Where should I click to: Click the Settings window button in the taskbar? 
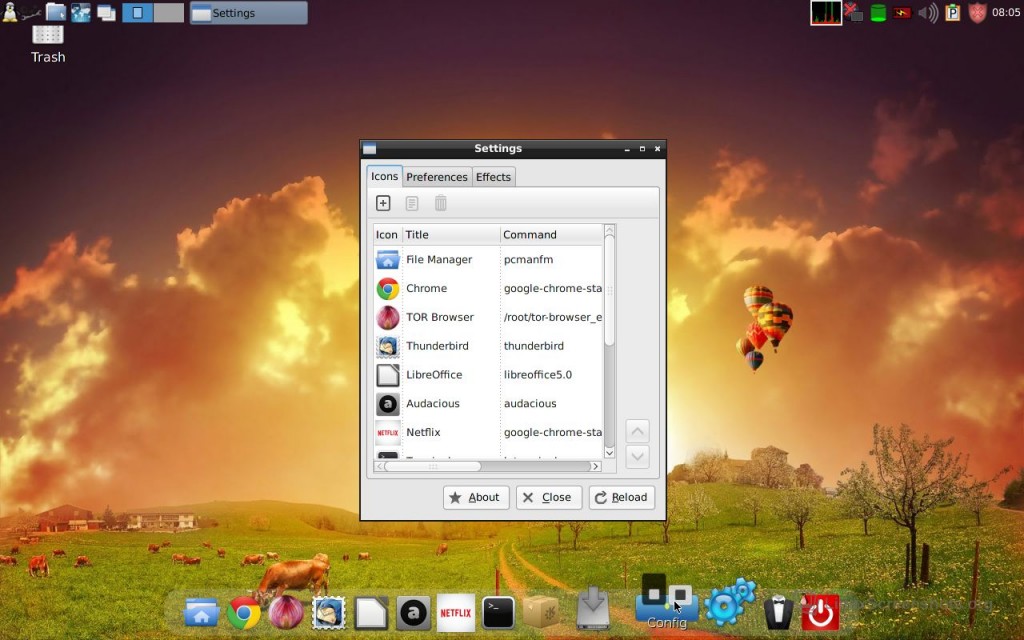[x=248, y=13]
